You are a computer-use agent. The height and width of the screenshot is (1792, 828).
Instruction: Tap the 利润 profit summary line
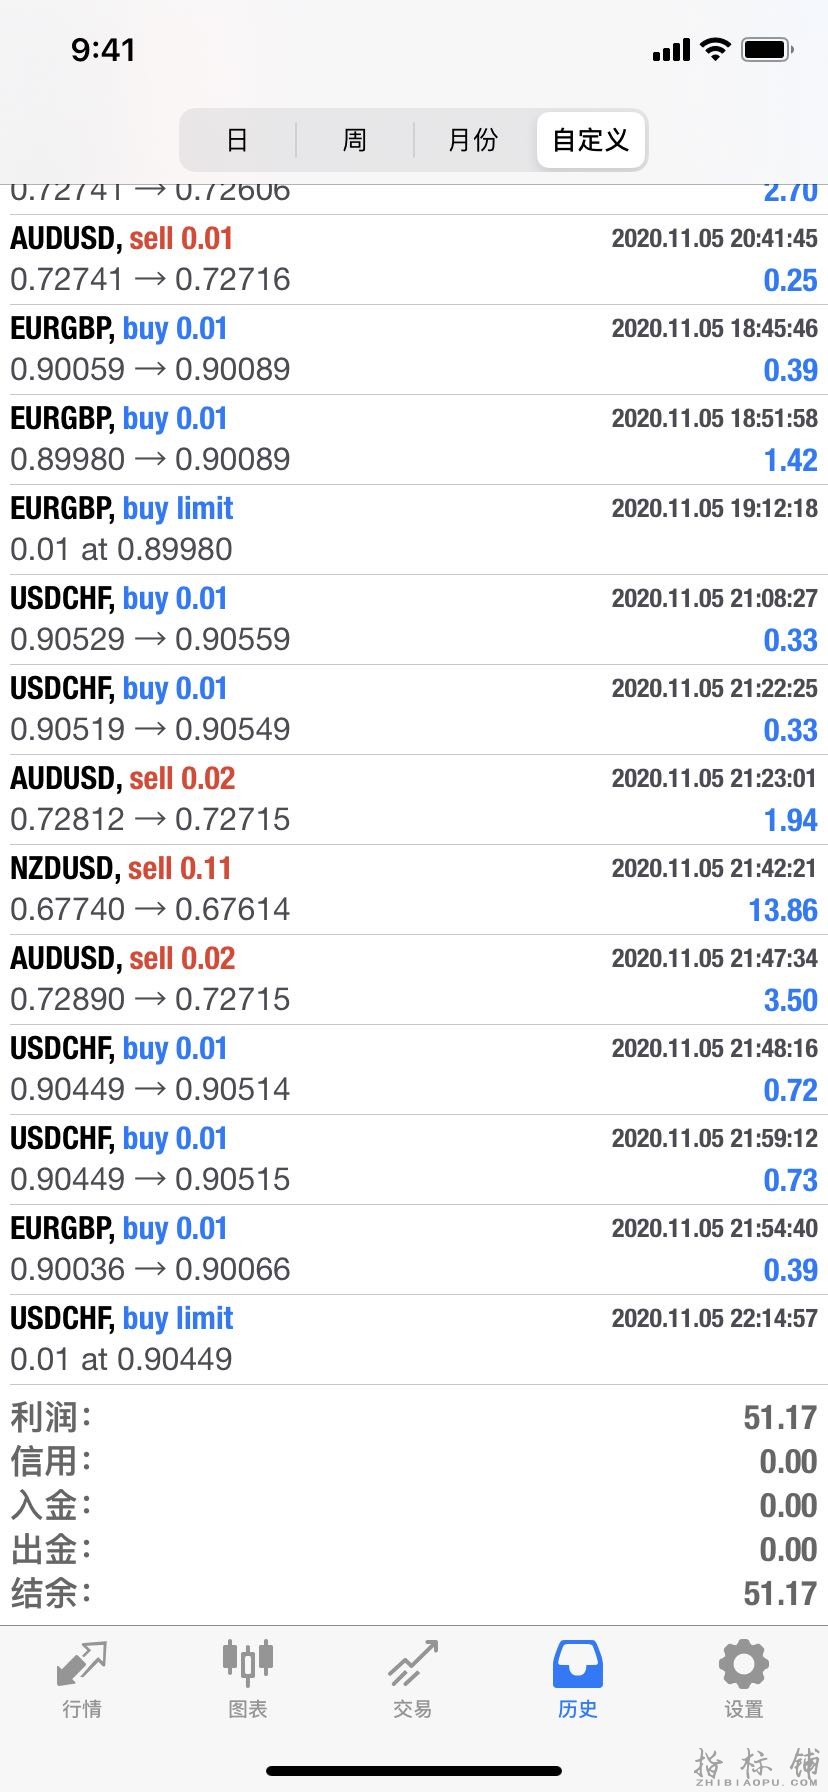(414, 1417)
